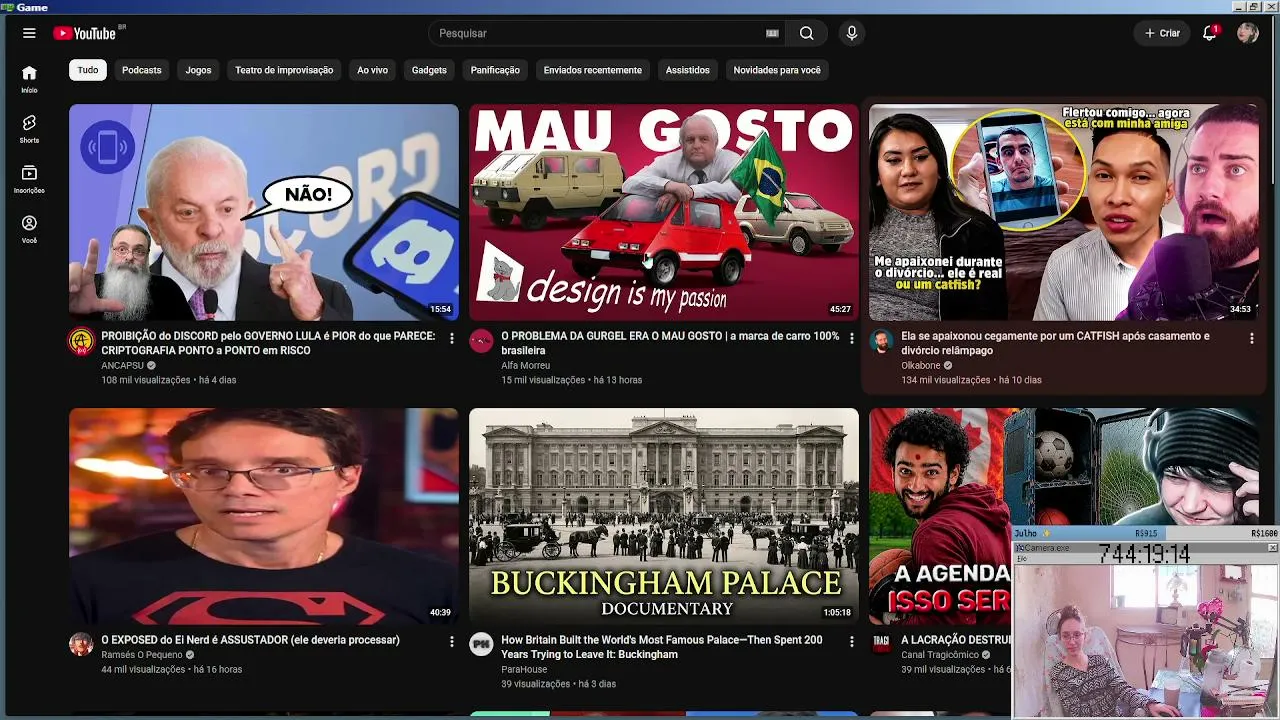The height and width of the screenshot is (720, 1280).
Task: Open title 'How Britain Built the World's Most Famous Palace'
Action: tap(662, 647)
